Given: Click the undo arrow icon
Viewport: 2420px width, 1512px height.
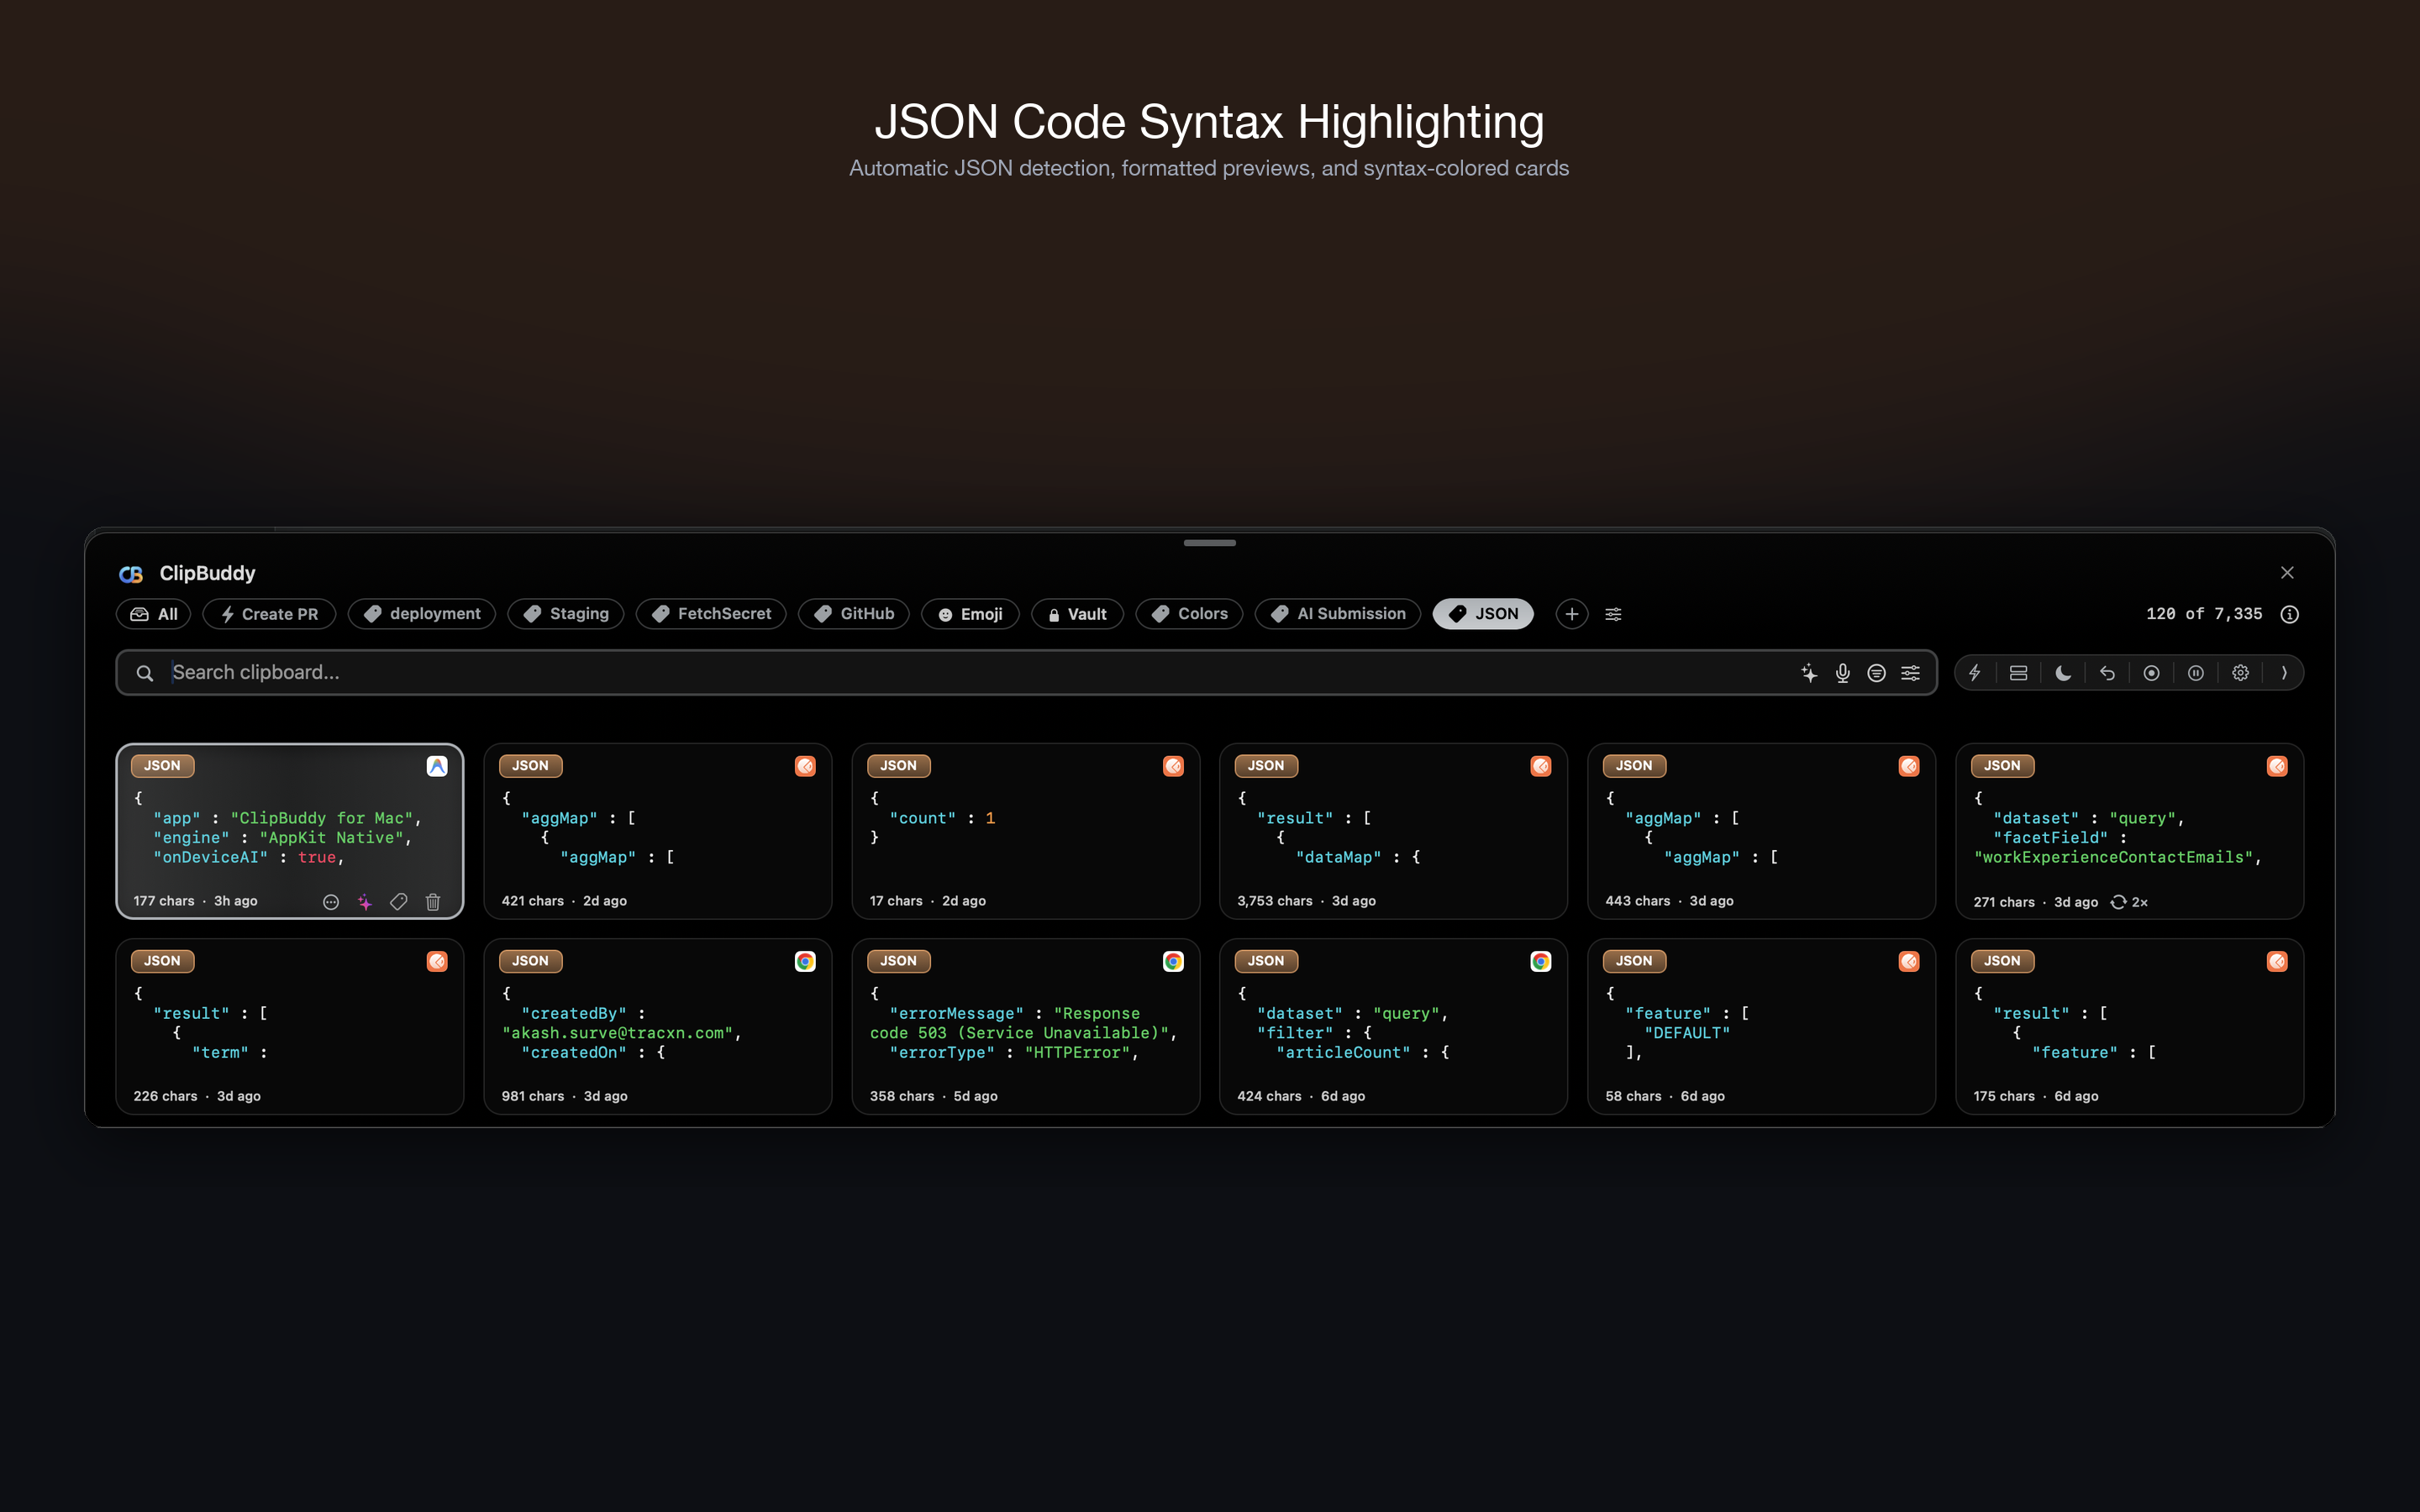Looking at the screenshot, I should pos(2107,673).
